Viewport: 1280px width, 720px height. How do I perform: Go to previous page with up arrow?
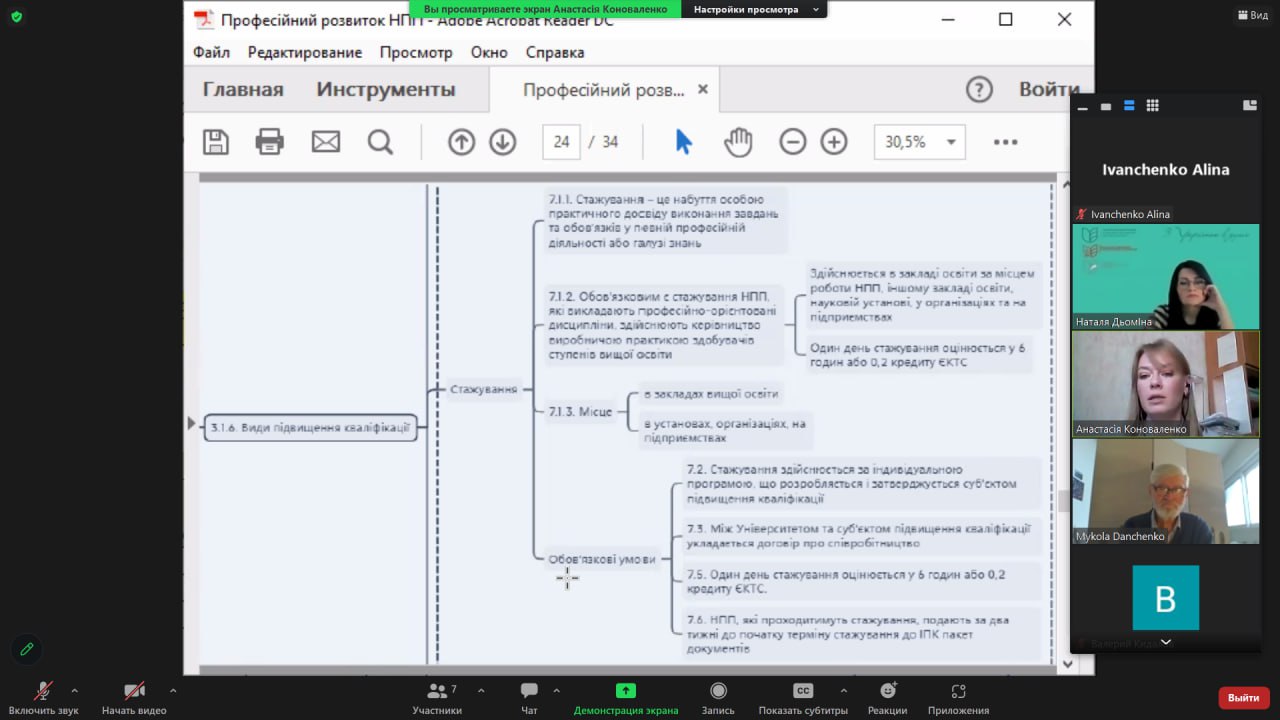(461, 142)
